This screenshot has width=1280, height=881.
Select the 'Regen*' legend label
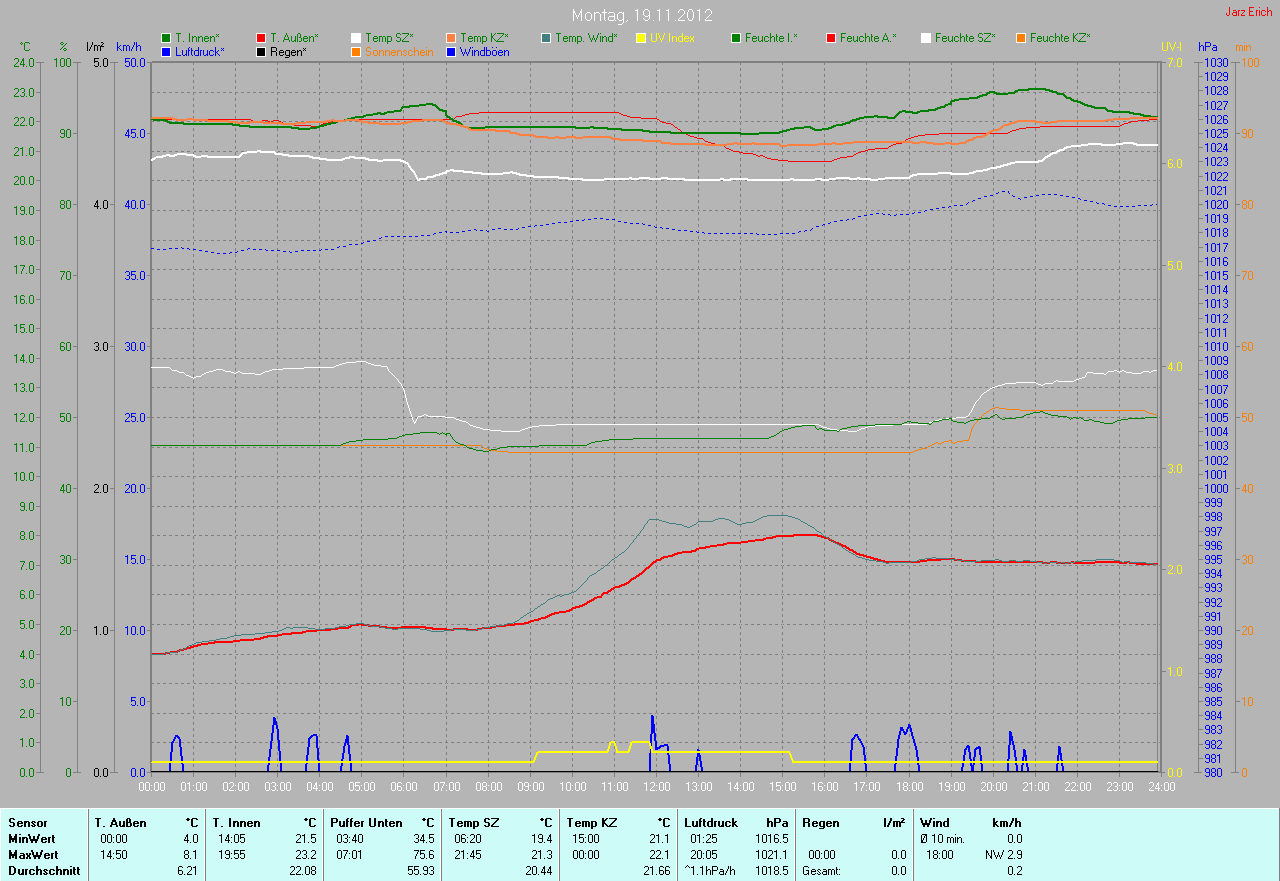(288, 51)
